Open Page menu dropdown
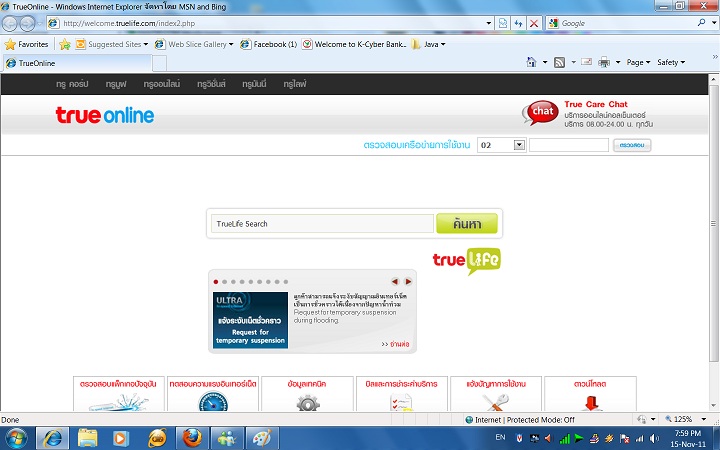 click(638, 62)
